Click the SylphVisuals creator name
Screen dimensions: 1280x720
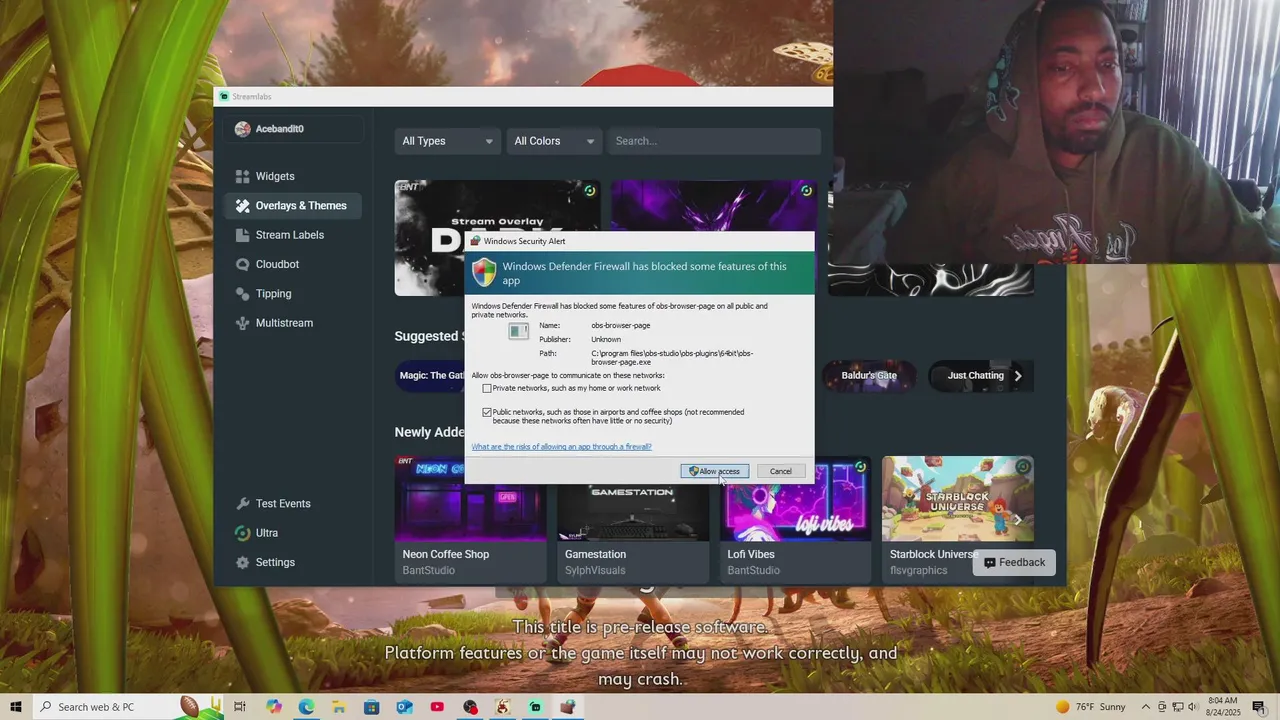(595, 571)
